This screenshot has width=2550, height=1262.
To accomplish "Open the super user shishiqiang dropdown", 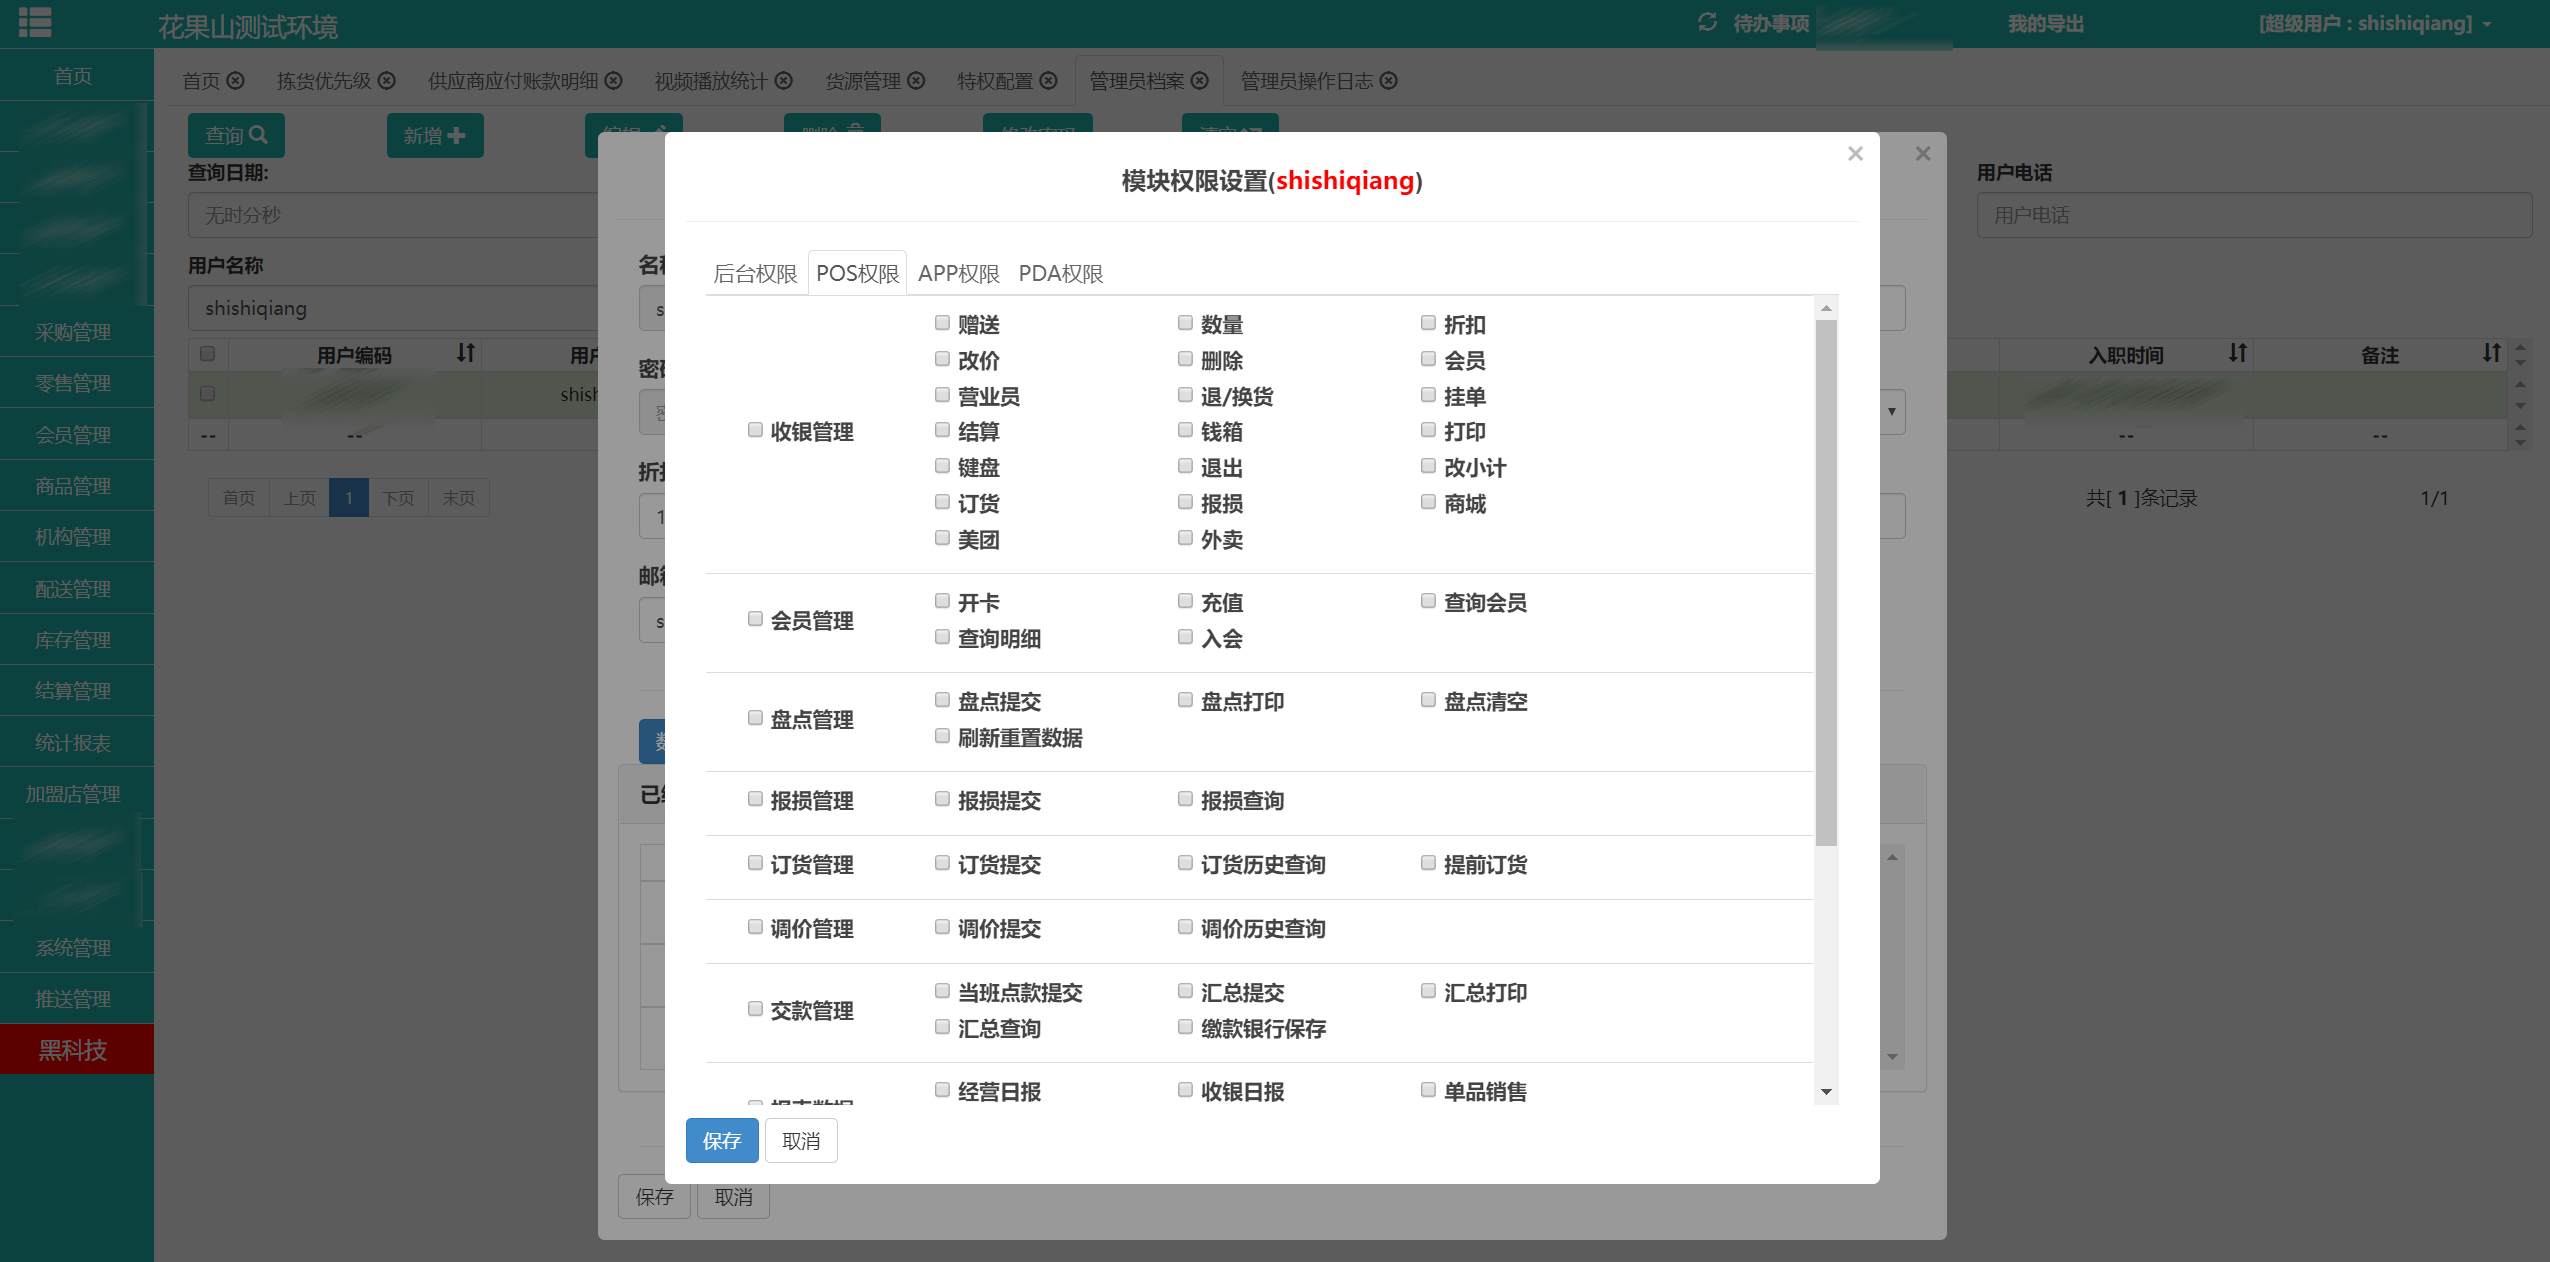I will point(2375,23).
